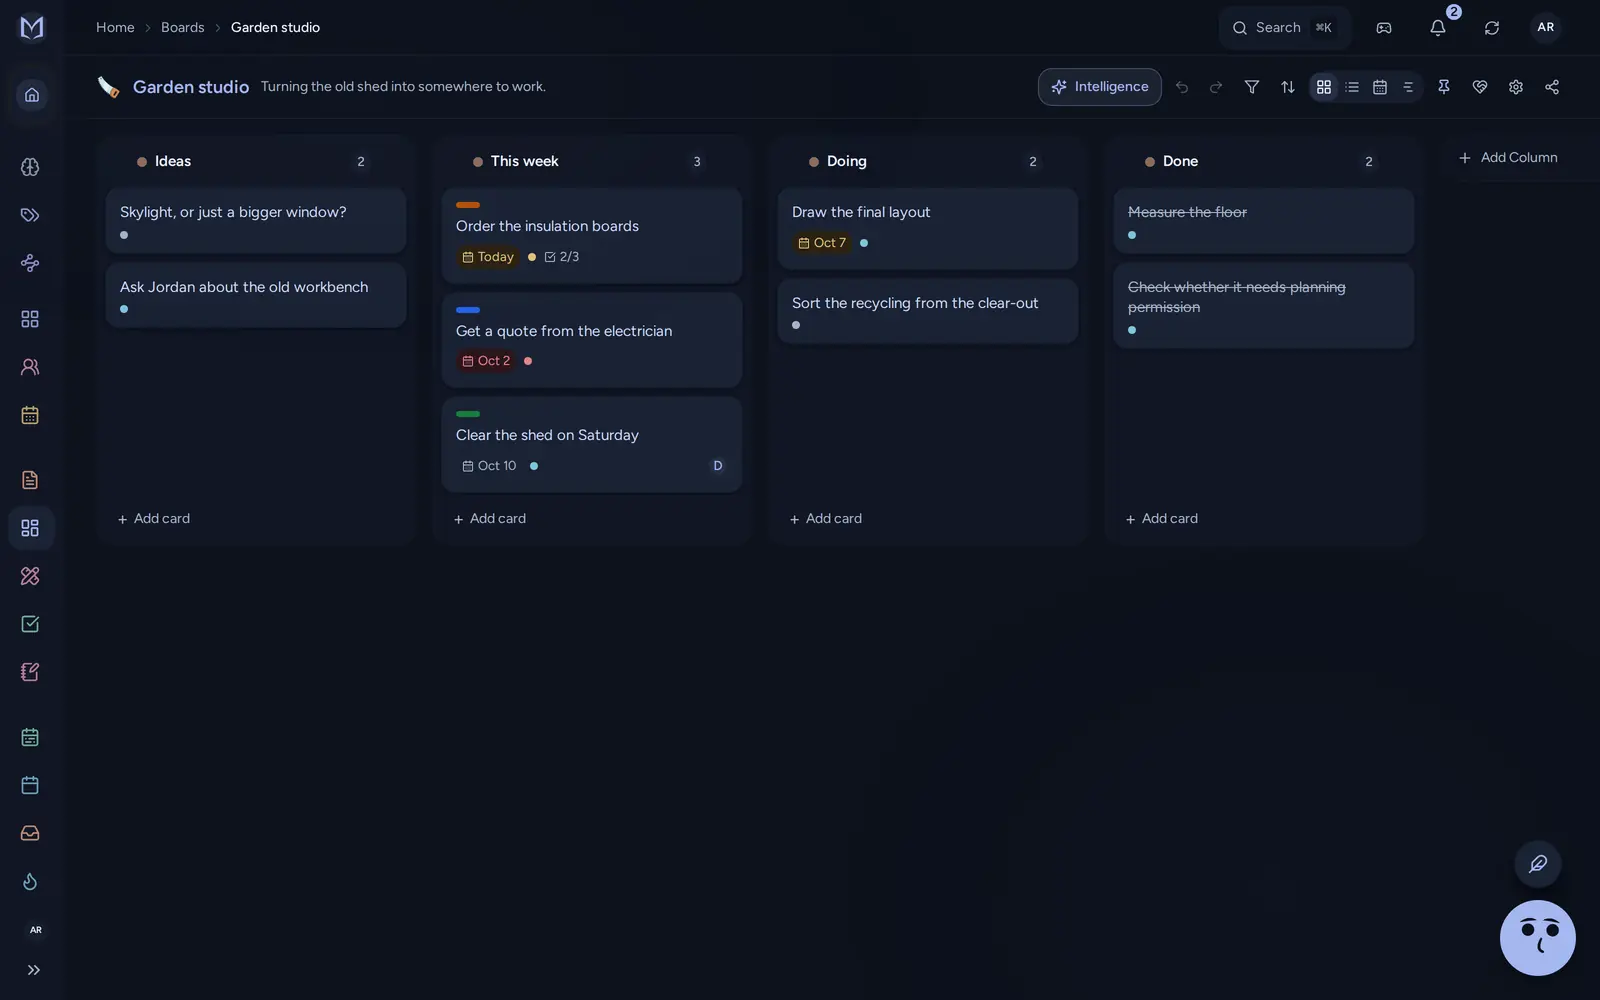Switch to the list view
The width and height of the screenshot is (1600, 1000).
click(1351, 87)
